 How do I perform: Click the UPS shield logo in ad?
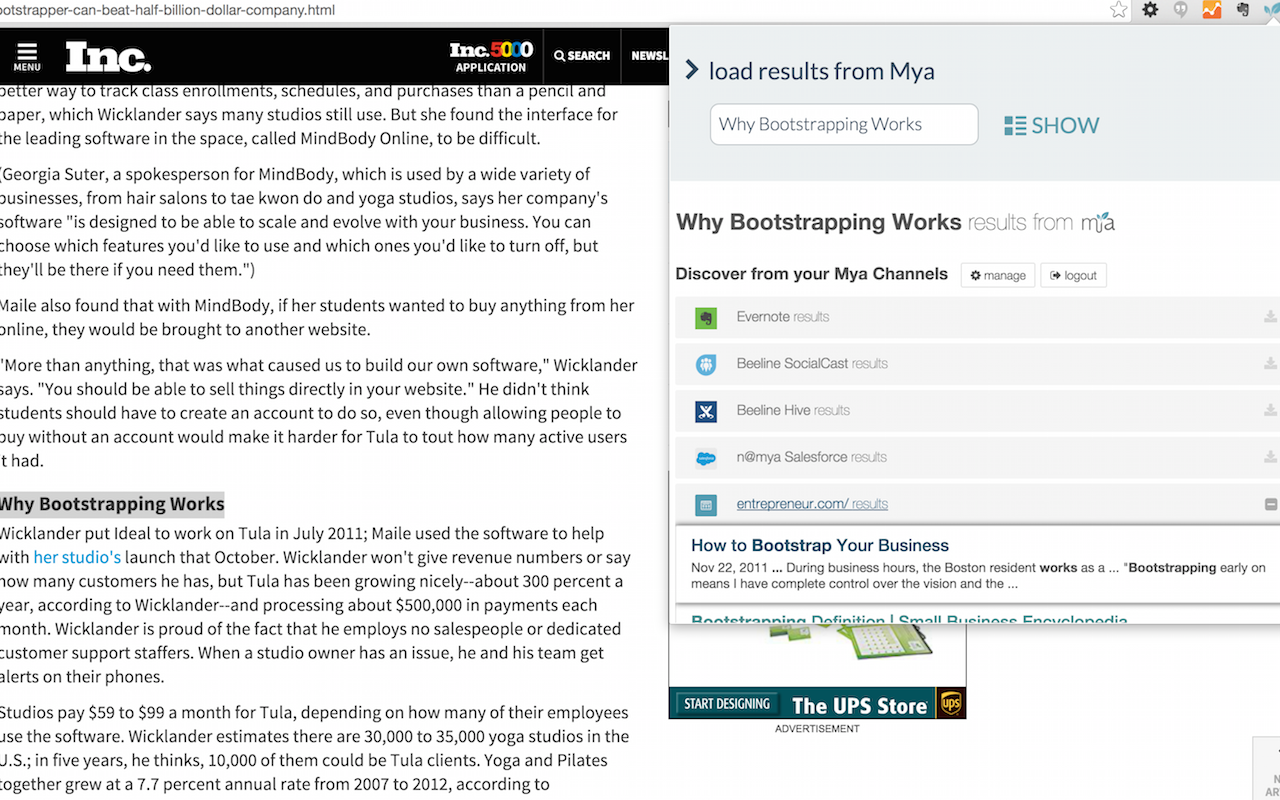pyautogui.click(x=950, y=703)
